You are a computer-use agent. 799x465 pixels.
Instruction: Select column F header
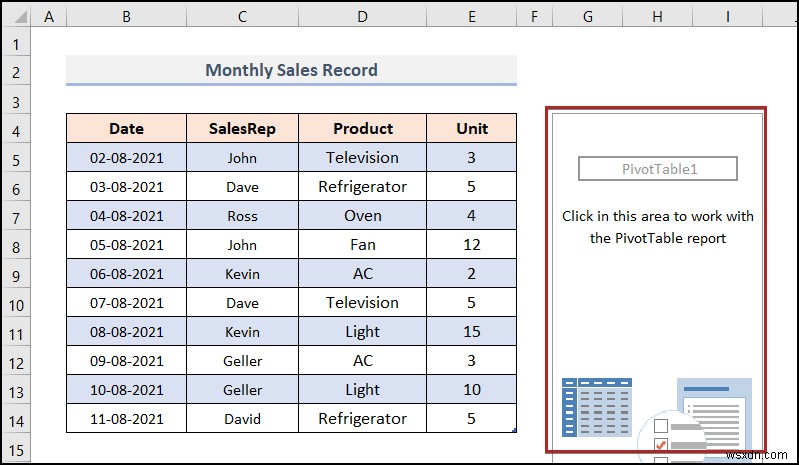pyautogui.click(x=535, y=17)
